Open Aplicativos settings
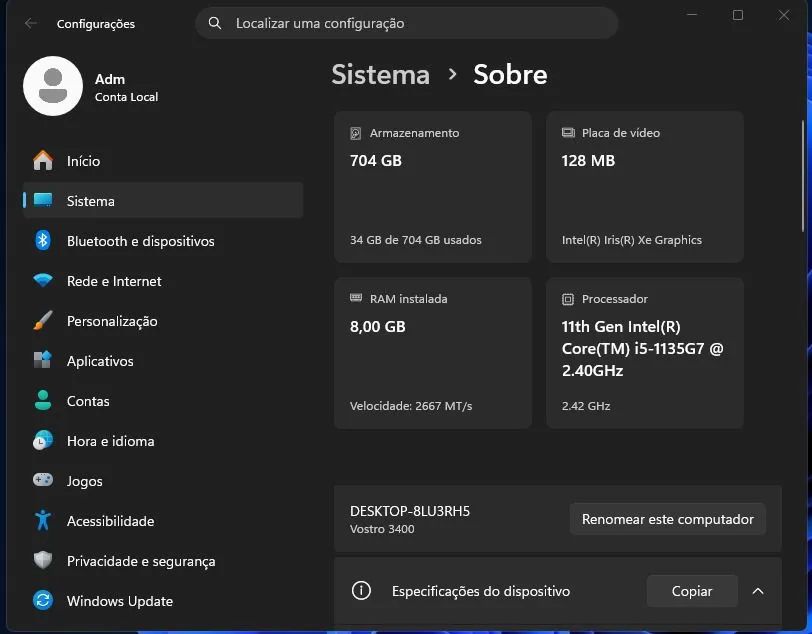This screenshot has width=812, height=634. pos(163,361)
